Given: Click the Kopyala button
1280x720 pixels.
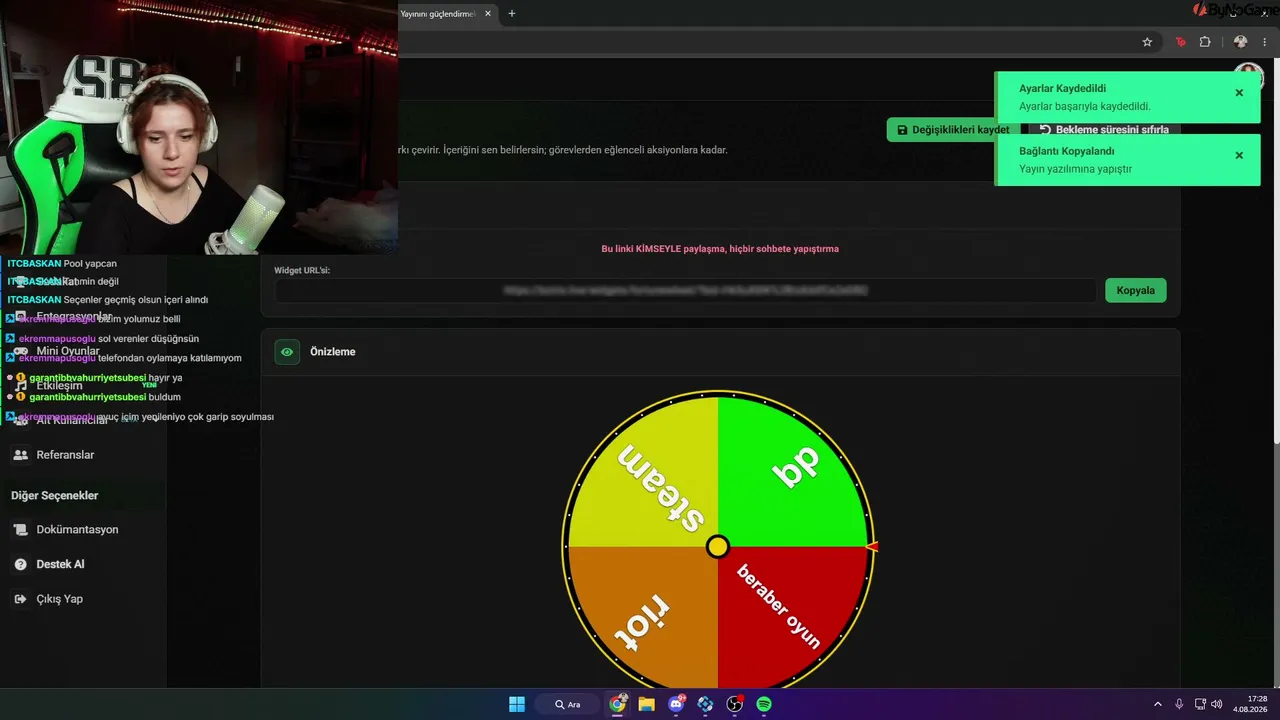Looking at the screenshot, I should [1135, 290].
